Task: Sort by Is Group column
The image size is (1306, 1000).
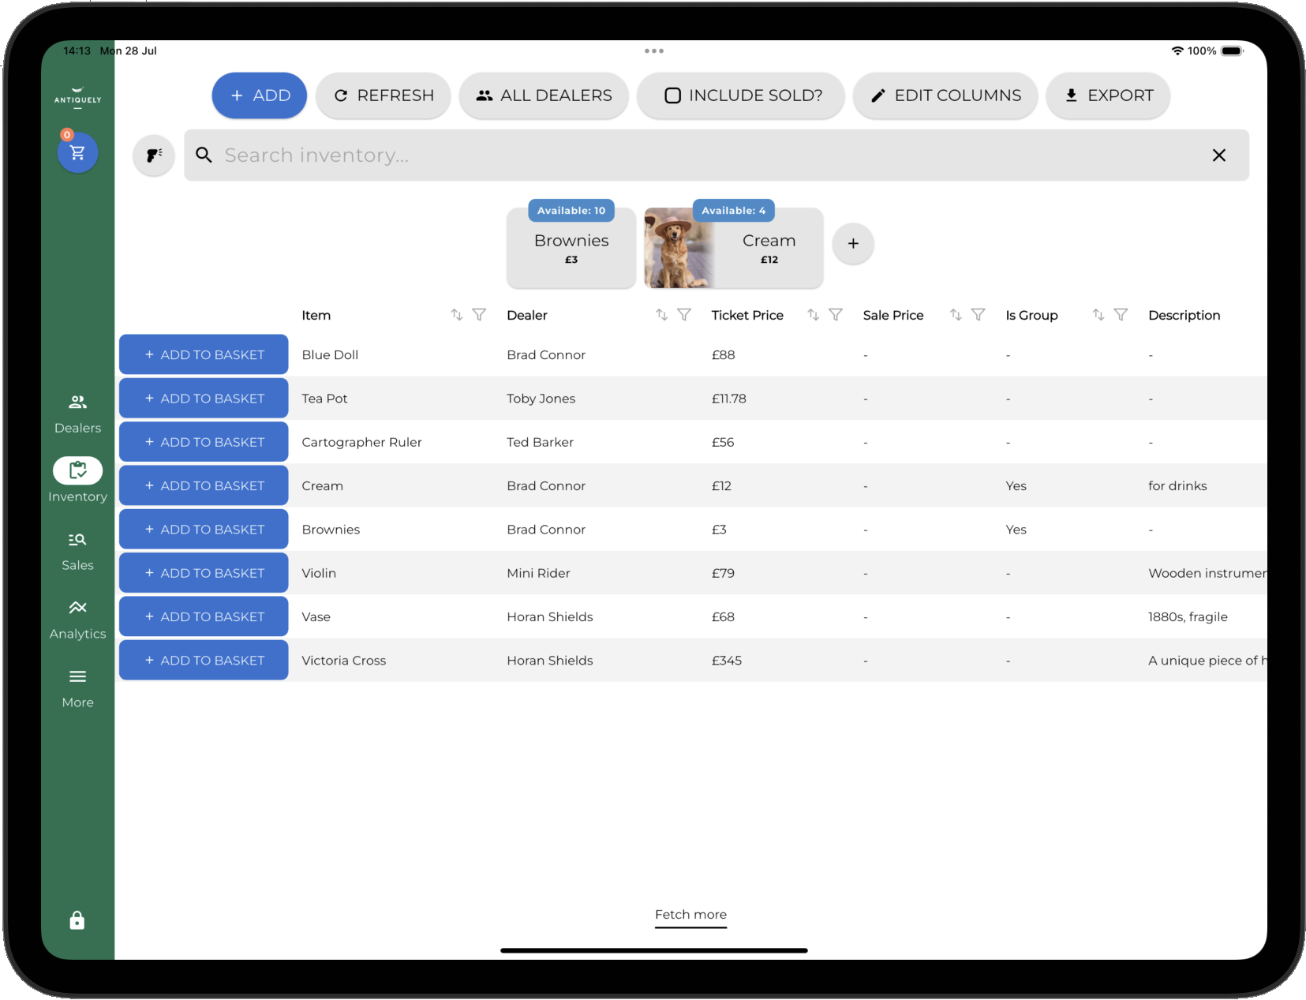Action: [1098, 315]
